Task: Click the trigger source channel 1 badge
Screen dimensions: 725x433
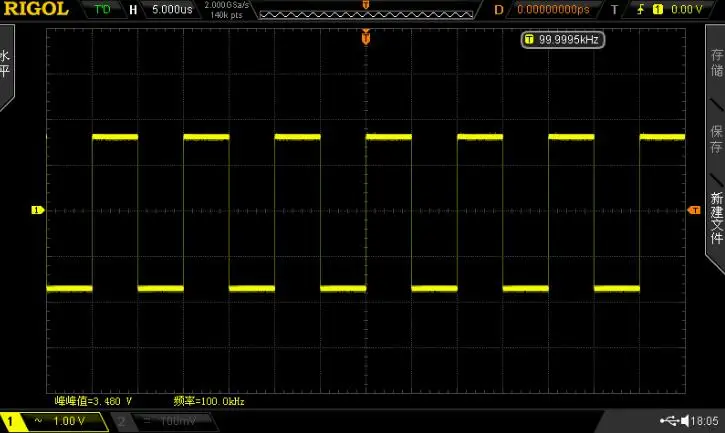Action: coord(657,9)
